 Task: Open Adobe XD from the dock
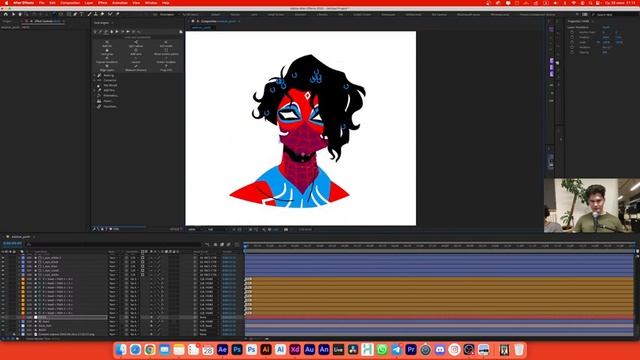pos(295,349)
